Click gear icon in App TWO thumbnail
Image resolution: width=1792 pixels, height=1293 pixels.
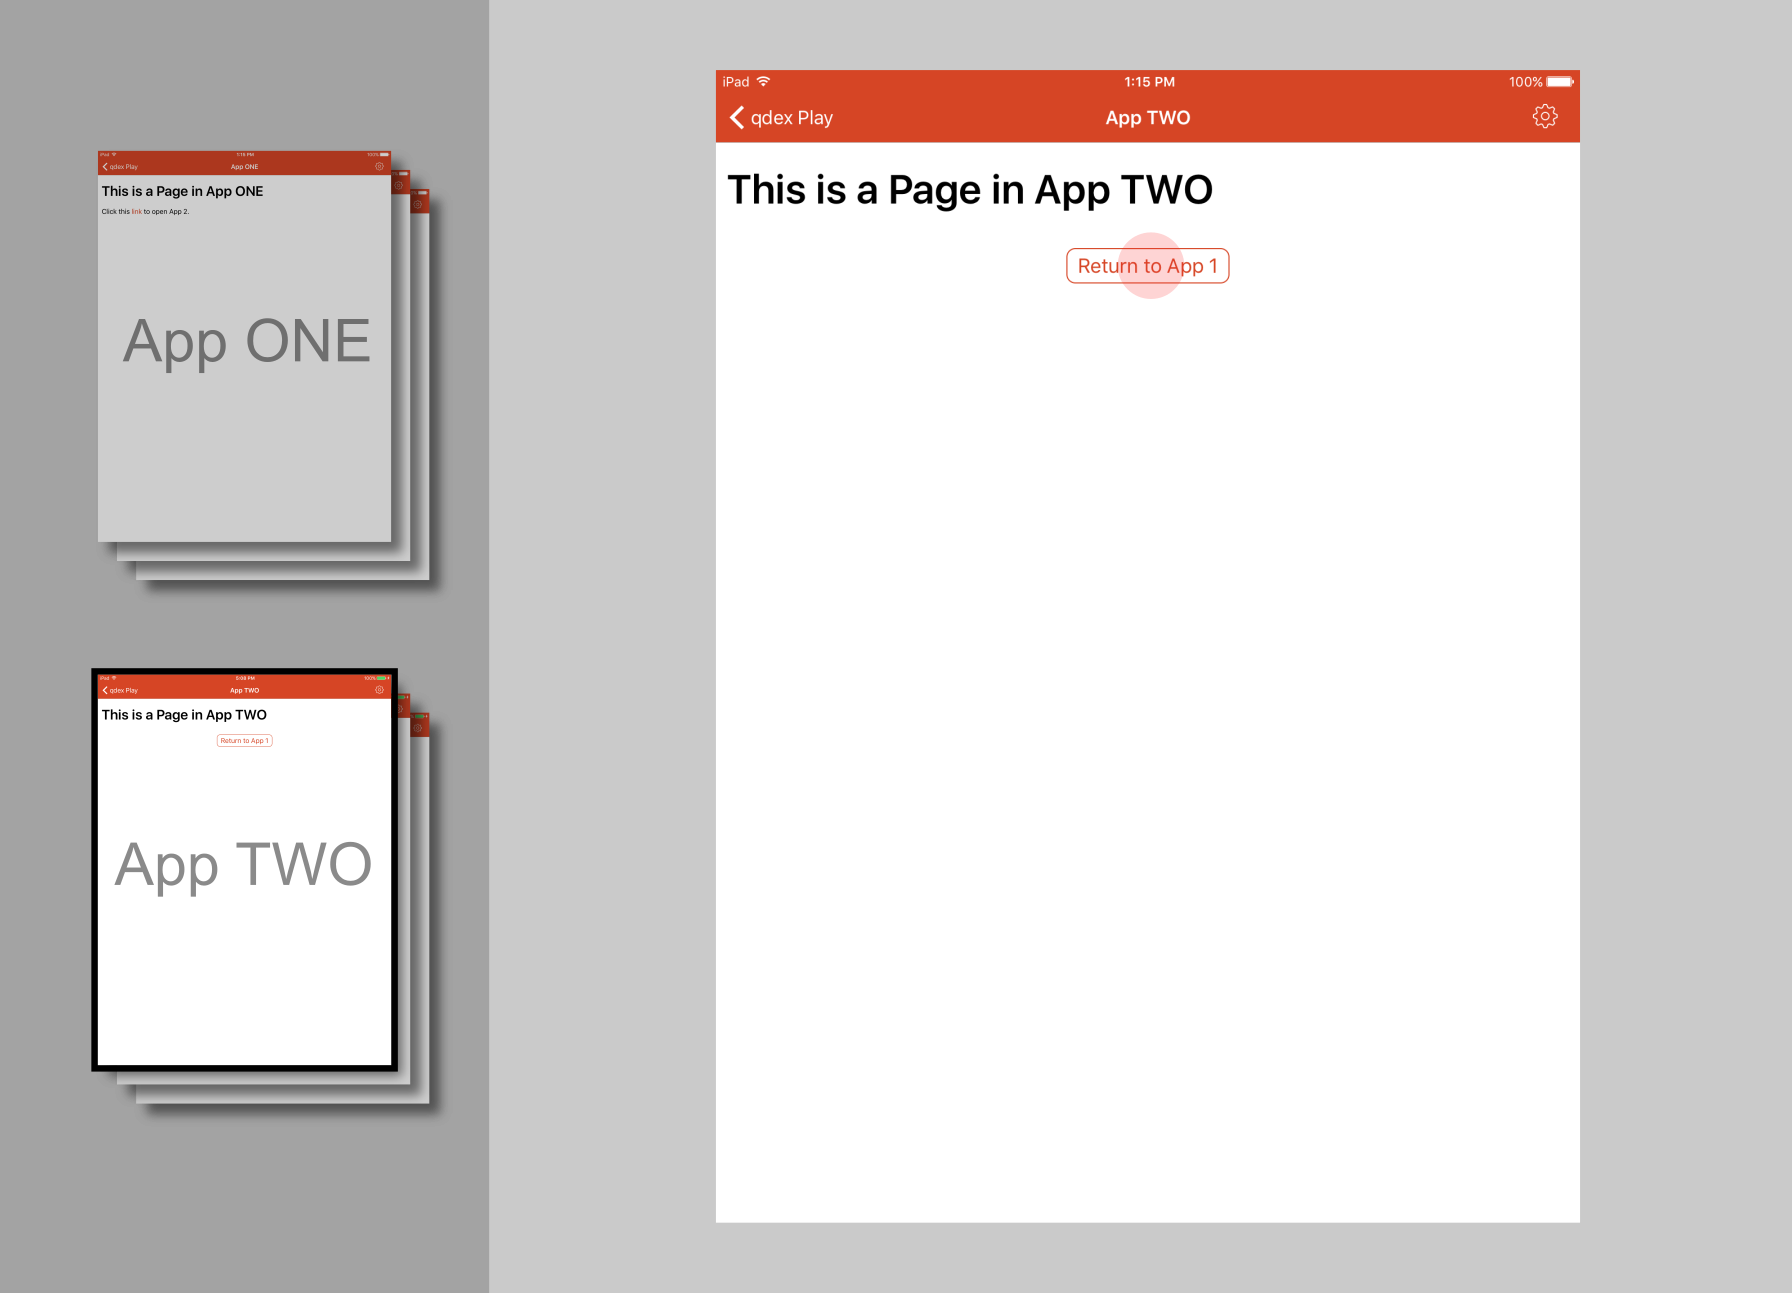point(379,690)
